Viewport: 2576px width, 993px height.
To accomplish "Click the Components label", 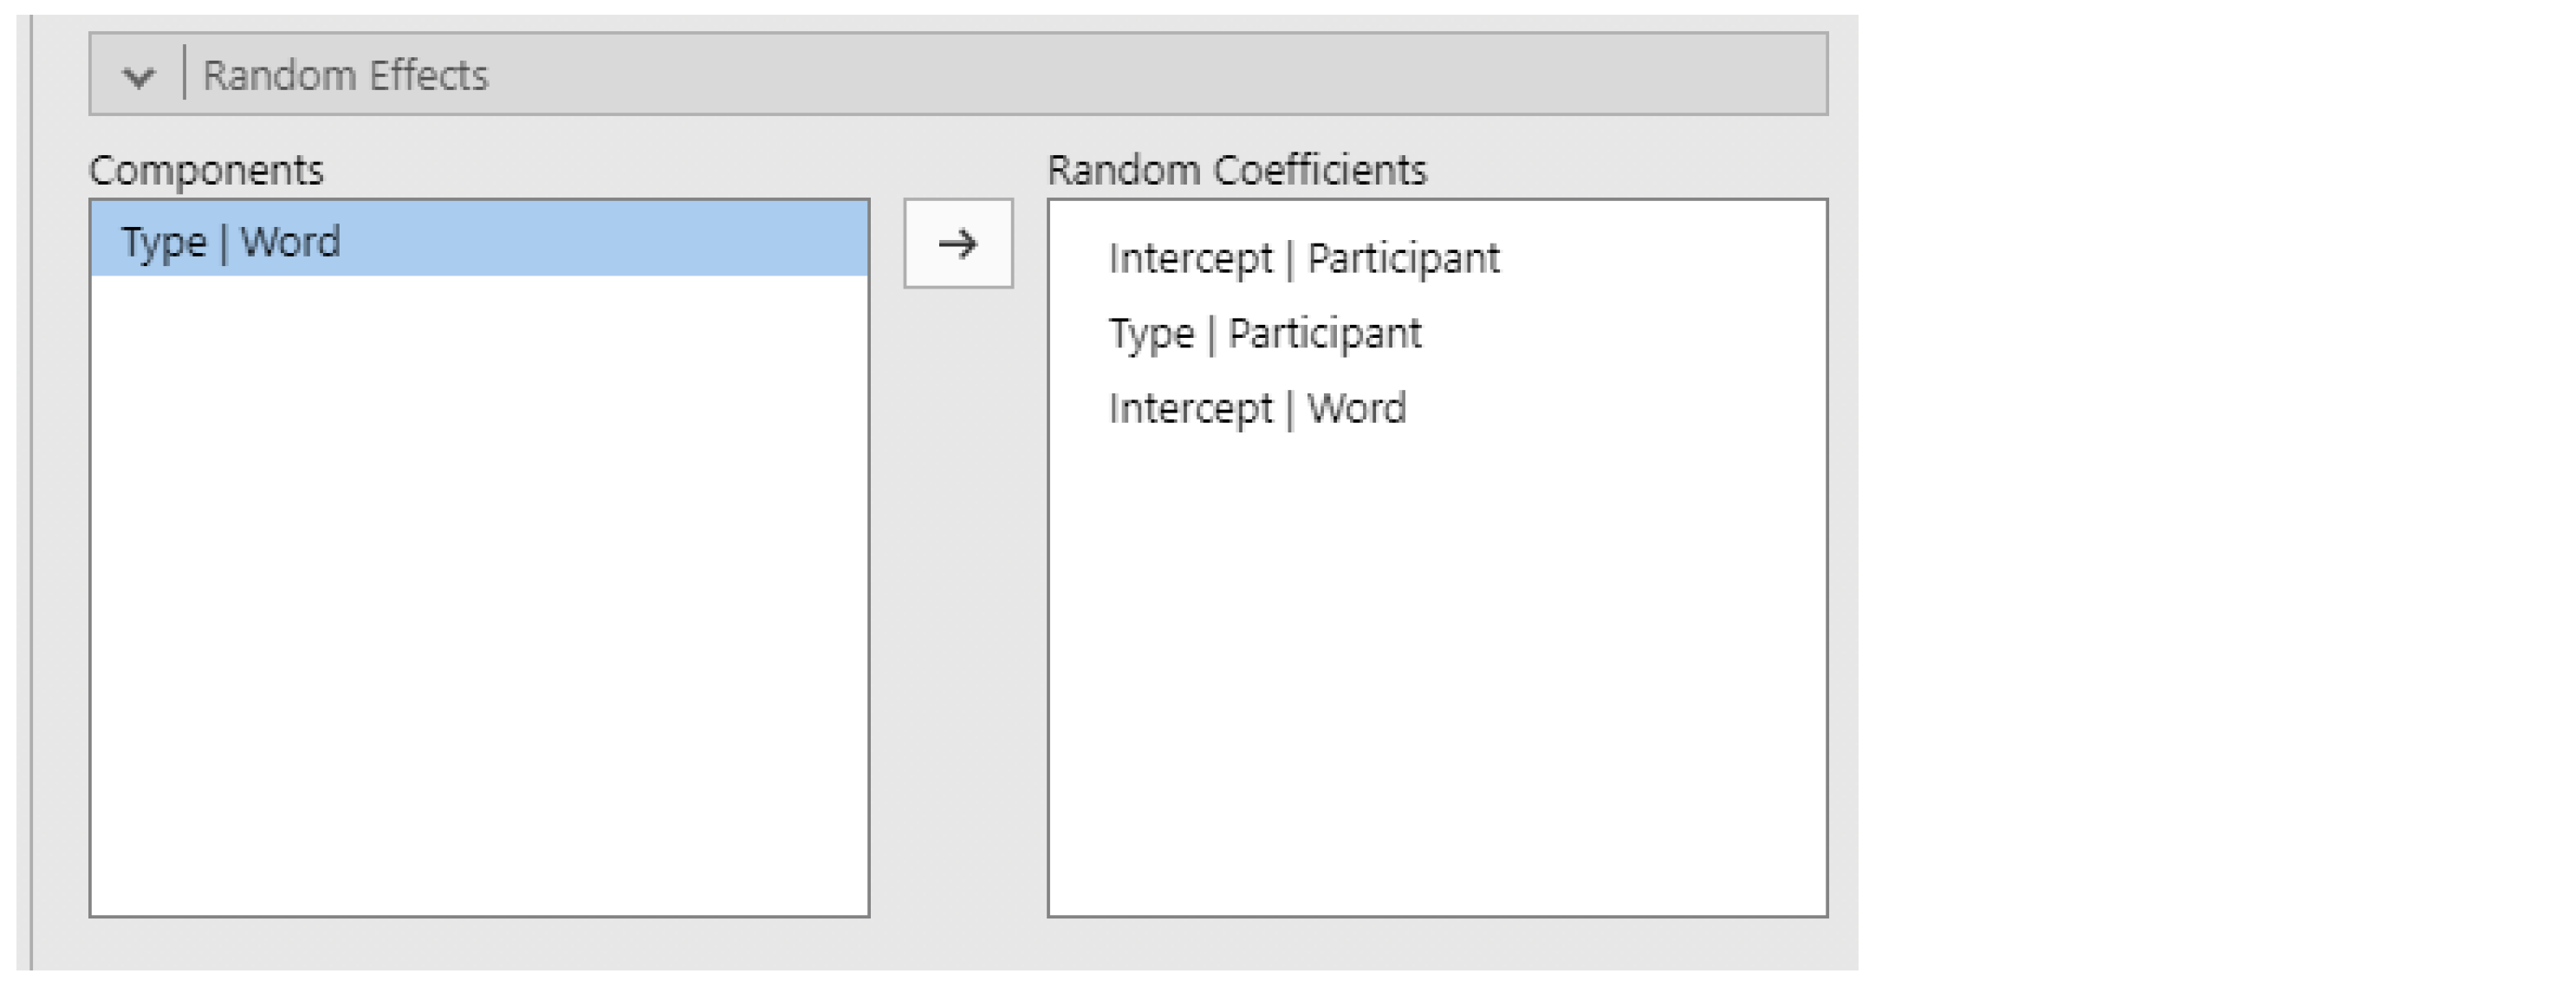I will pos(206,169).
